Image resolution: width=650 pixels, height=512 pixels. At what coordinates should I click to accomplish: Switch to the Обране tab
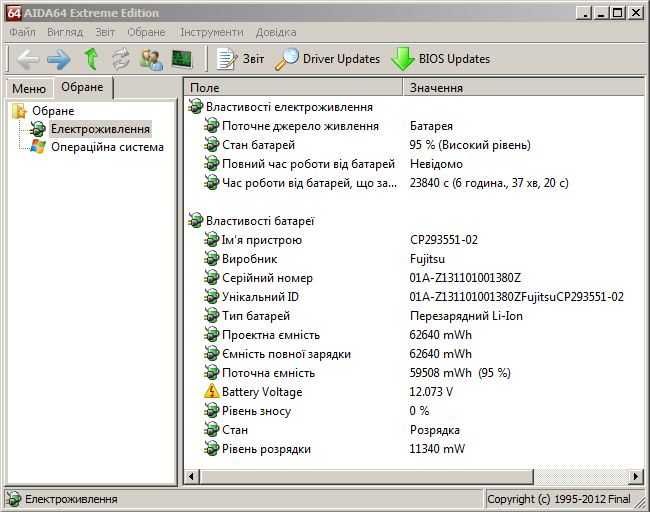click(x=82, y=87)
